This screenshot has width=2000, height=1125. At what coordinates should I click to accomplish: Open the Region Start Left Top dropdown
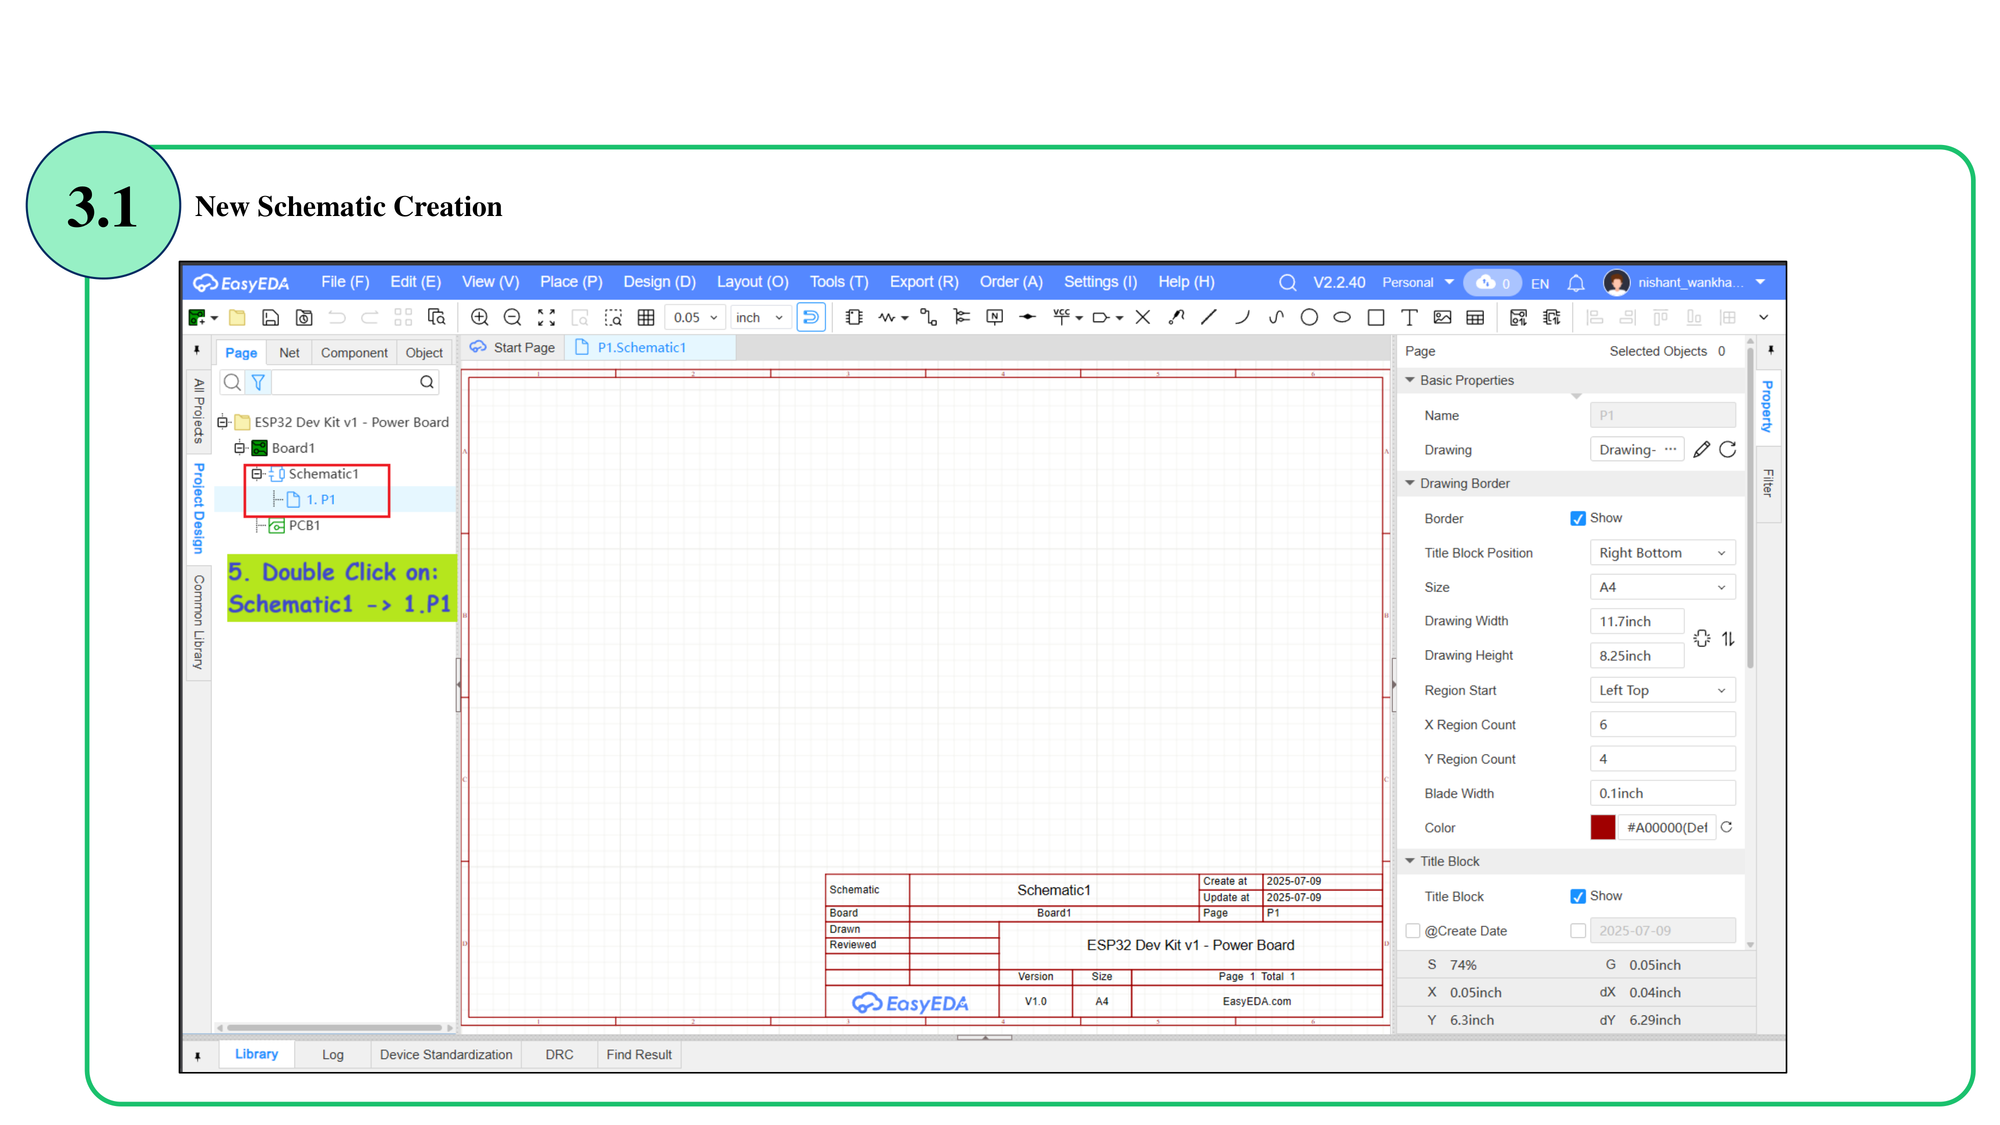[1662, 690]
